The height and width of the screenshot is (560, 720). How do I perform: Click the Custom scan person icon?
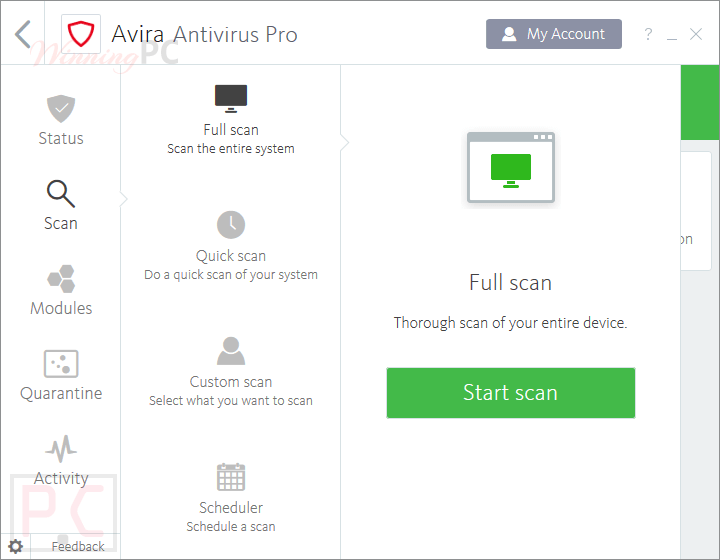click(x=231, y=351)
